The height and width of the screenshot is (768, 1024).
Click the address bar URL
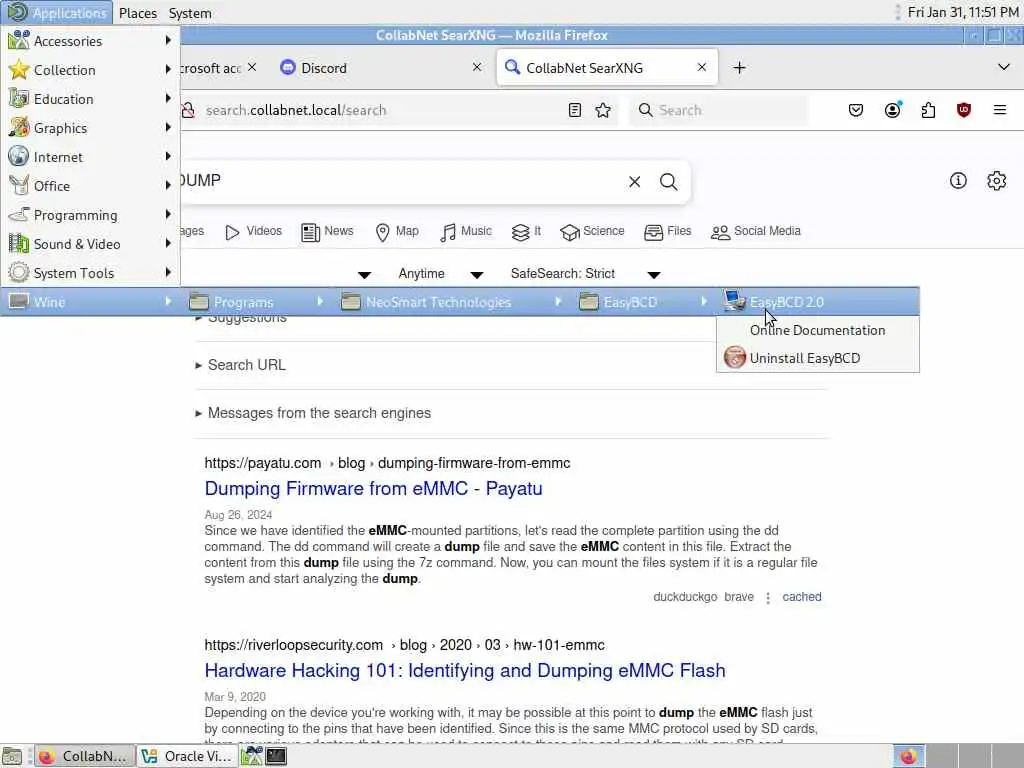point(296,110)
